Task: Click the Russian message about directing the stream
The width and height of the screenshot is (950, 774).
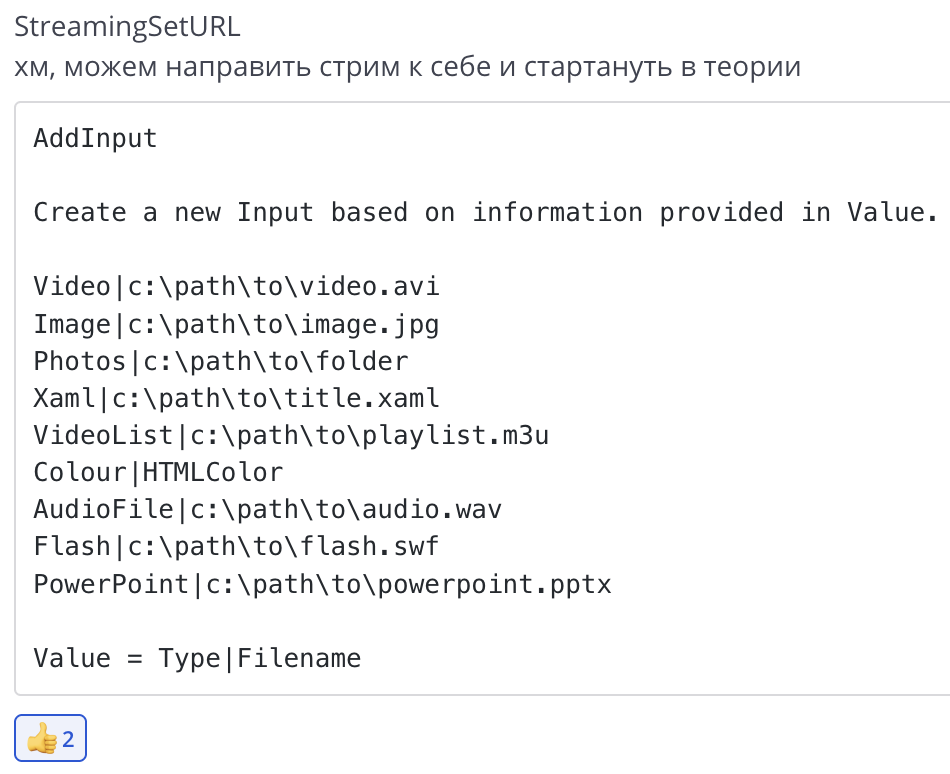Action: pyautogui.click(x=407, y=67)
